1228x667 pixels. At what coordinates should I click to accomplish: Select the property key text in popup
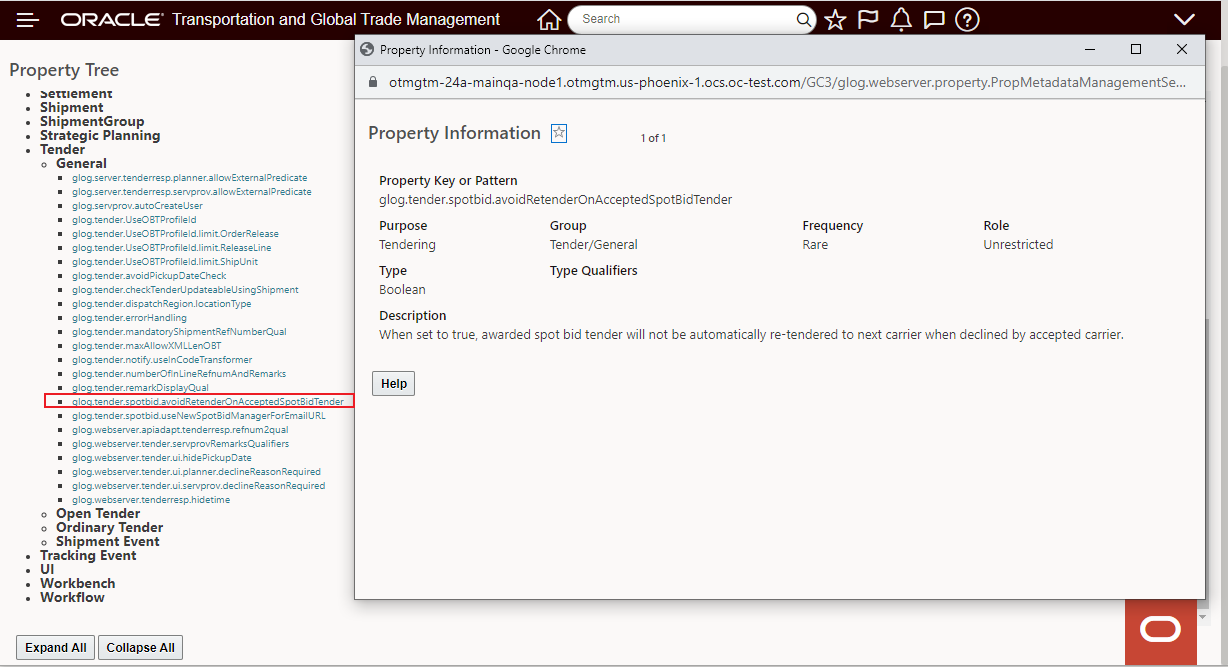555,200
